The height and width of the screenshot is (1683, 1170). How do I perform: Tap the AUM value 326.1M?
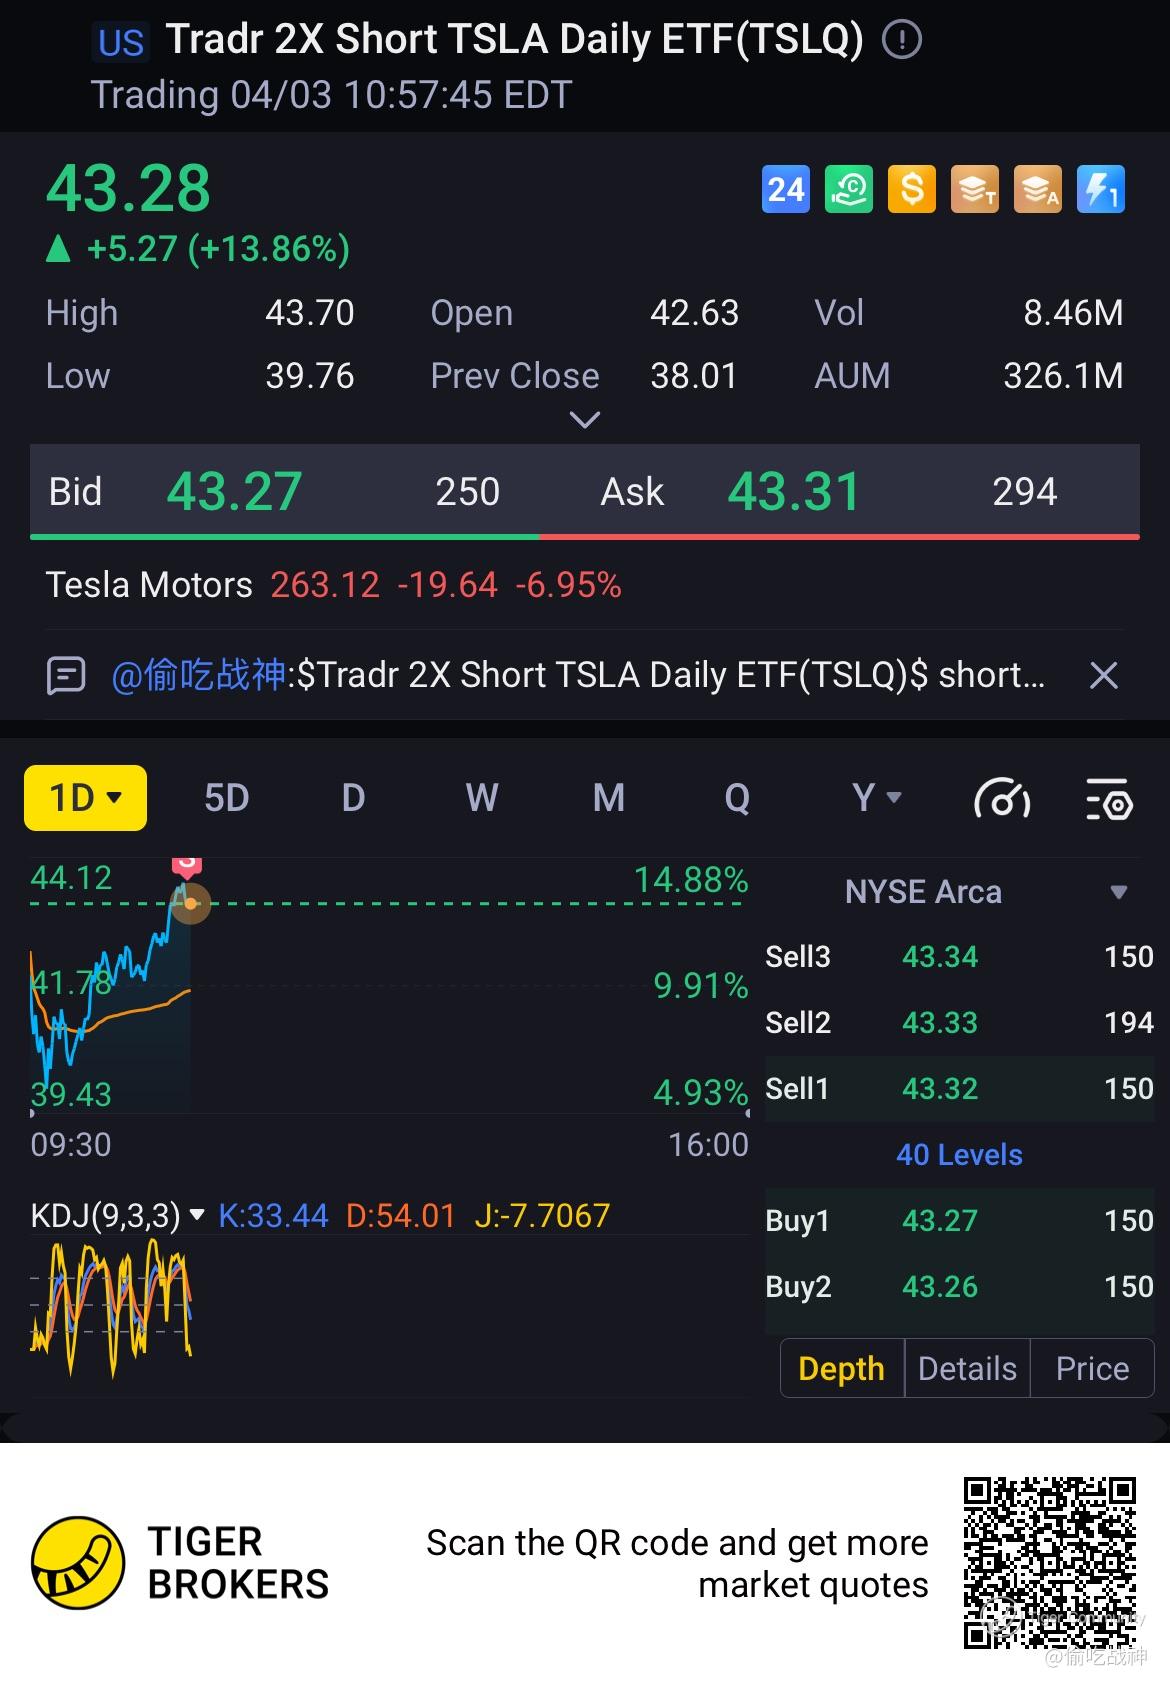(x=1063, y=376)
